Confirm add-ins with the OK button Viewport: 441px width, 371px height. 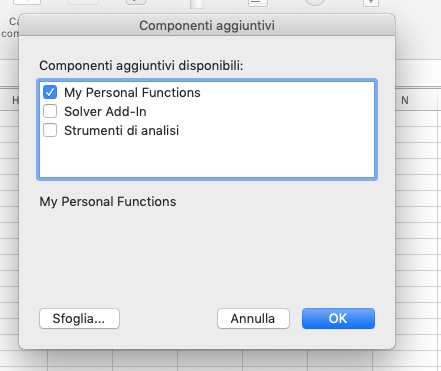coord(338,319)
